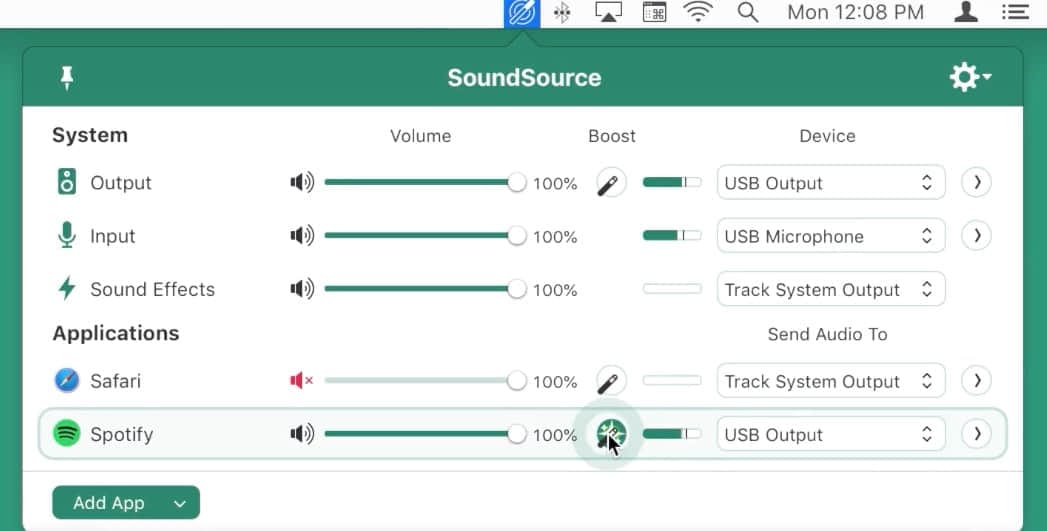This screenshot has height=531, width=1047.
Task: Disable the active Spotify boost button
Action: (611, 434)
